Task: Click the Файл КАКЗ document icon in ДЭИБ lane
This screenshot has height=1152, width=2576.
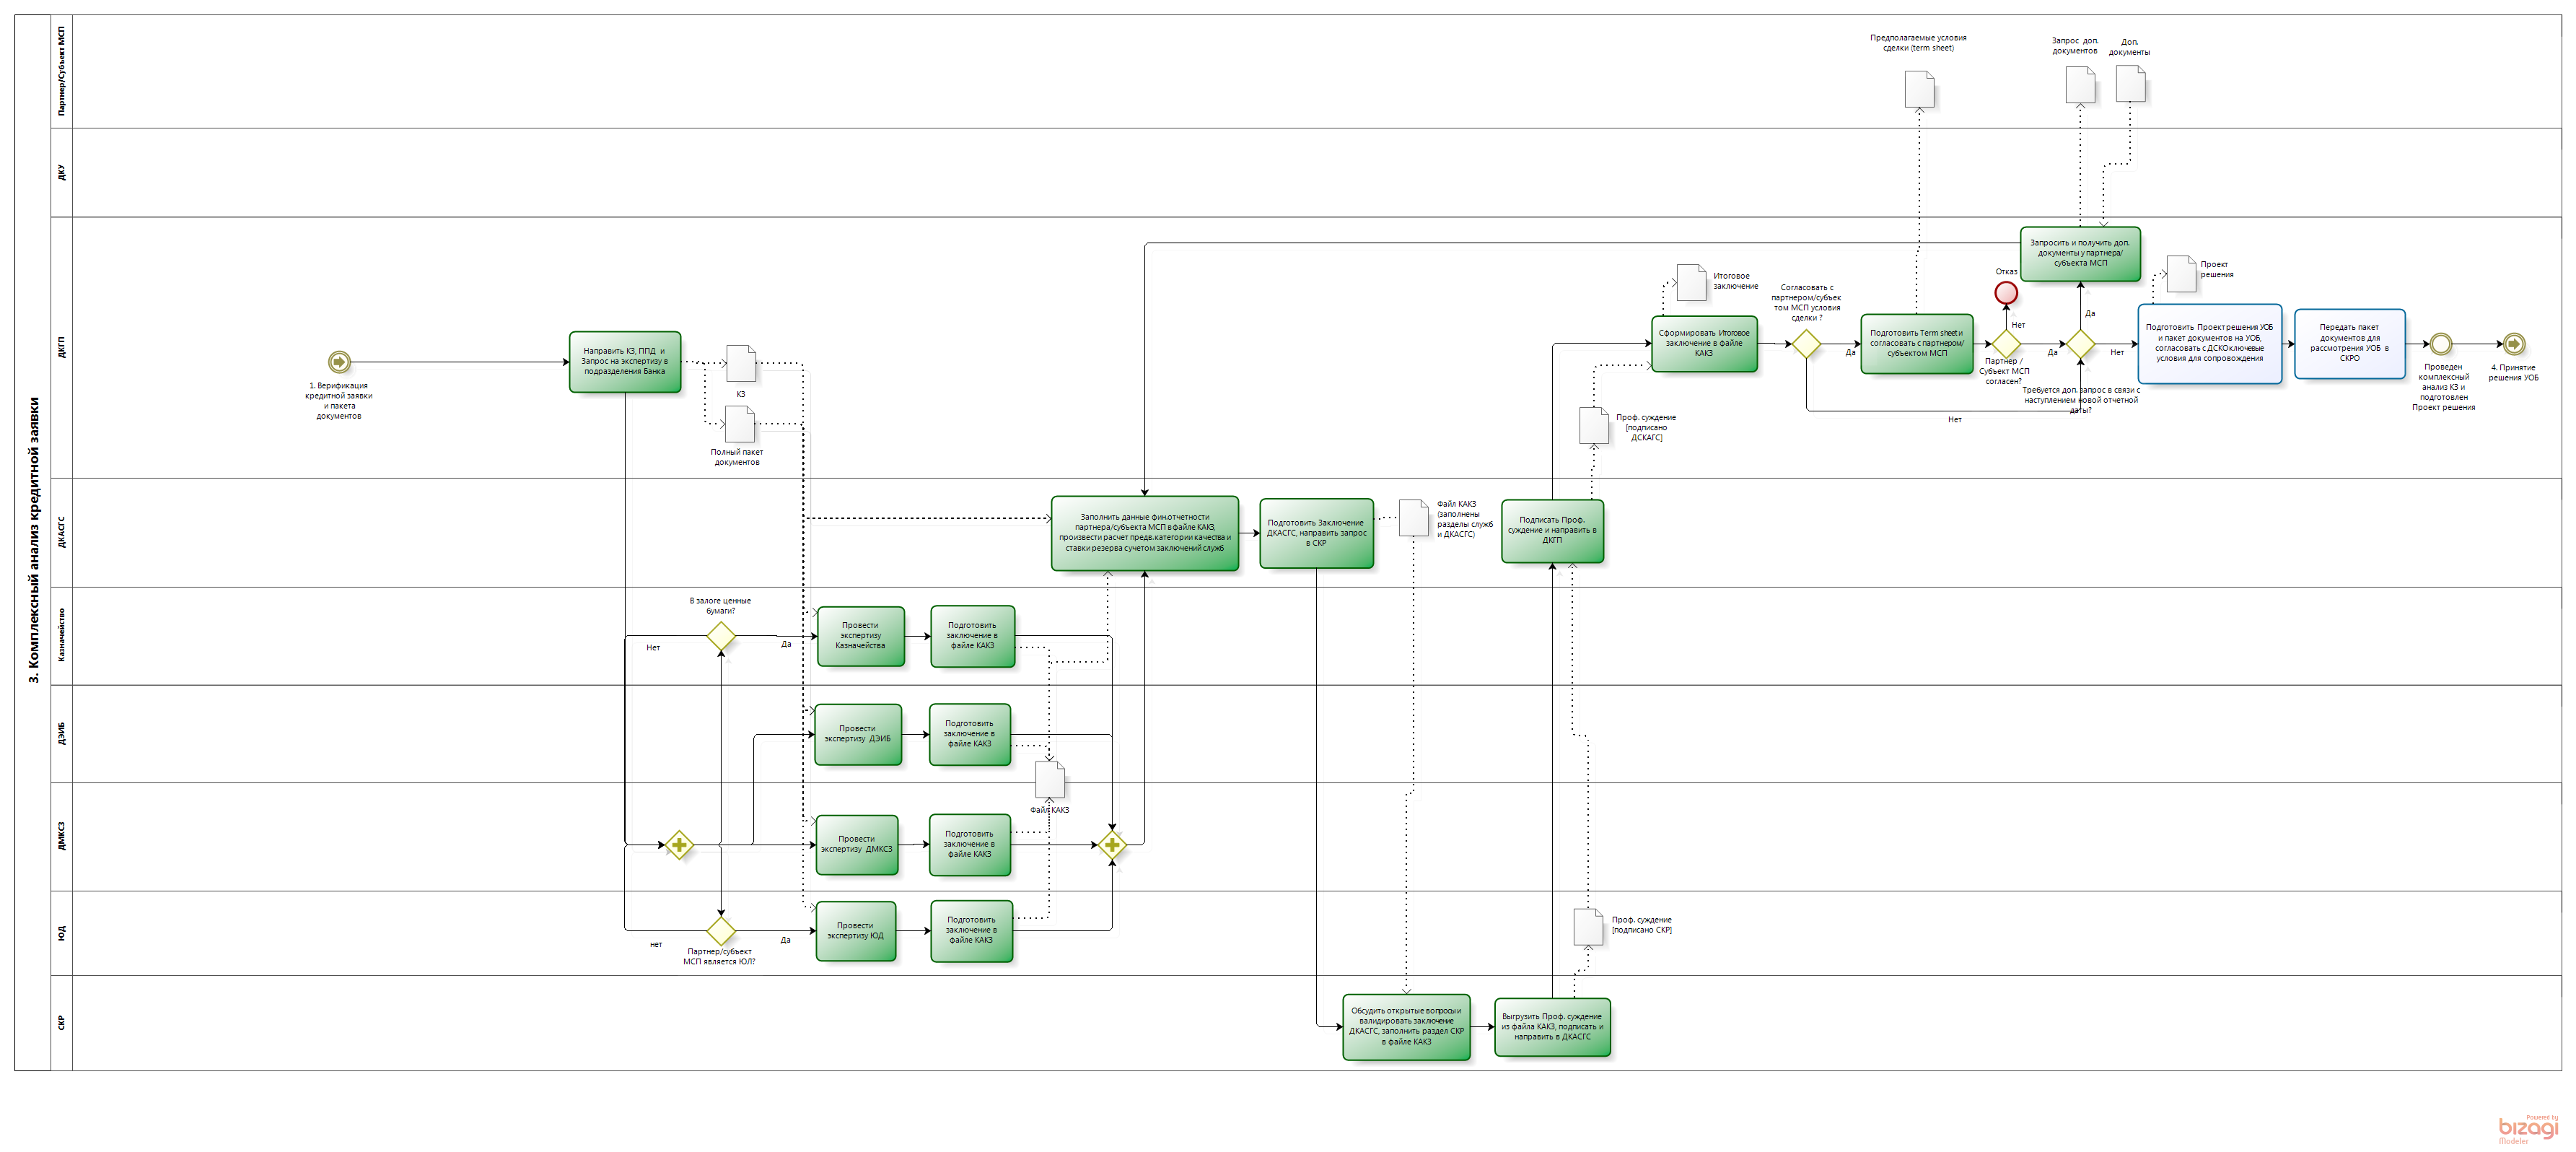Action: pos(1050,780)
